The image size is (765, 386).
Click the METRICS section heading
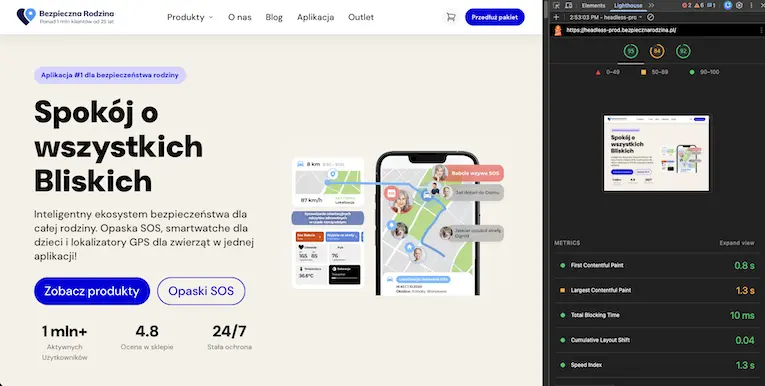tap(567, 243)
